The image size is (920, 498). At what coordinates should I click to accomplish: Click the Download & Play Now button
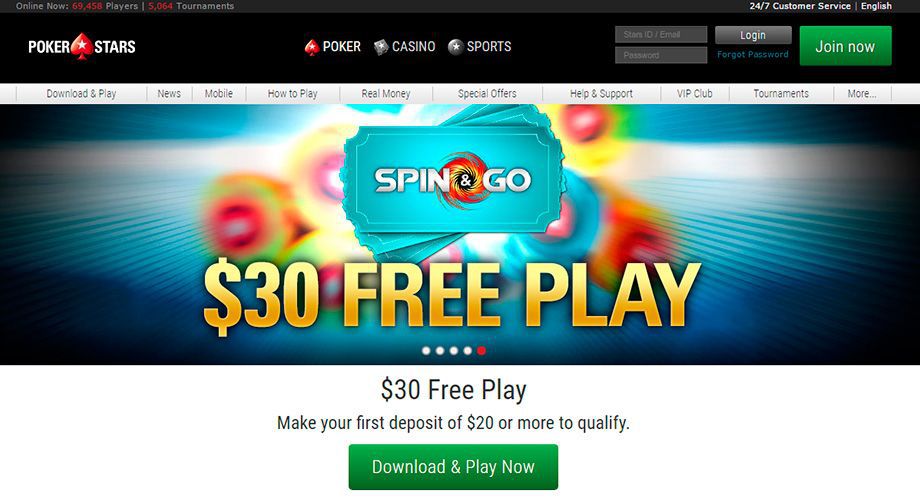coord(453,467)
